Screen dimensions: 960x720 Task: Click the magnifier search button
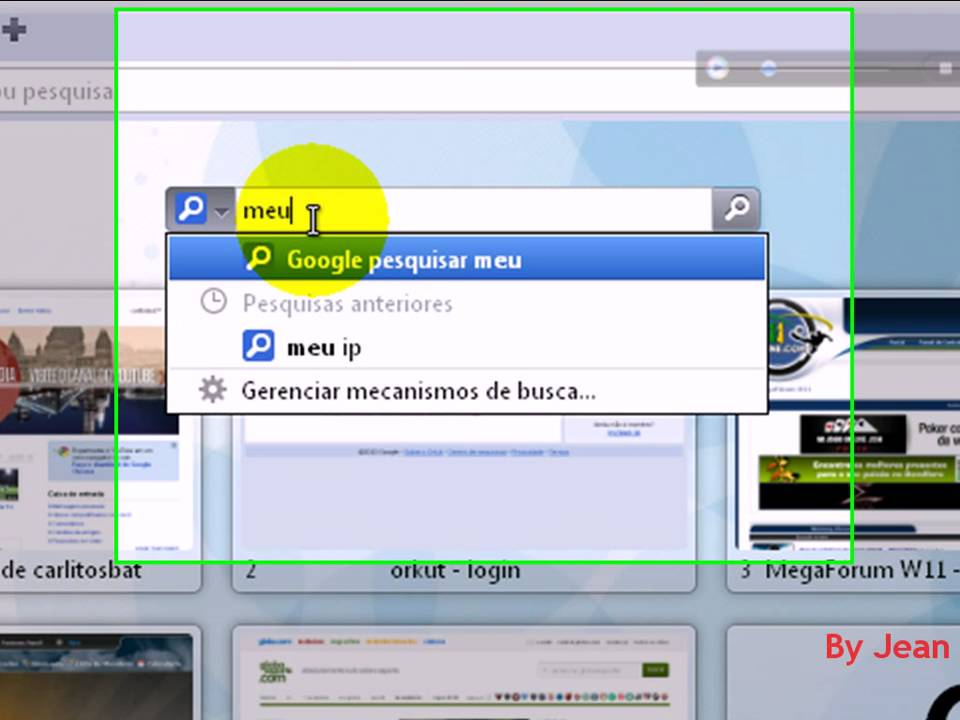[x=737, y=209]
